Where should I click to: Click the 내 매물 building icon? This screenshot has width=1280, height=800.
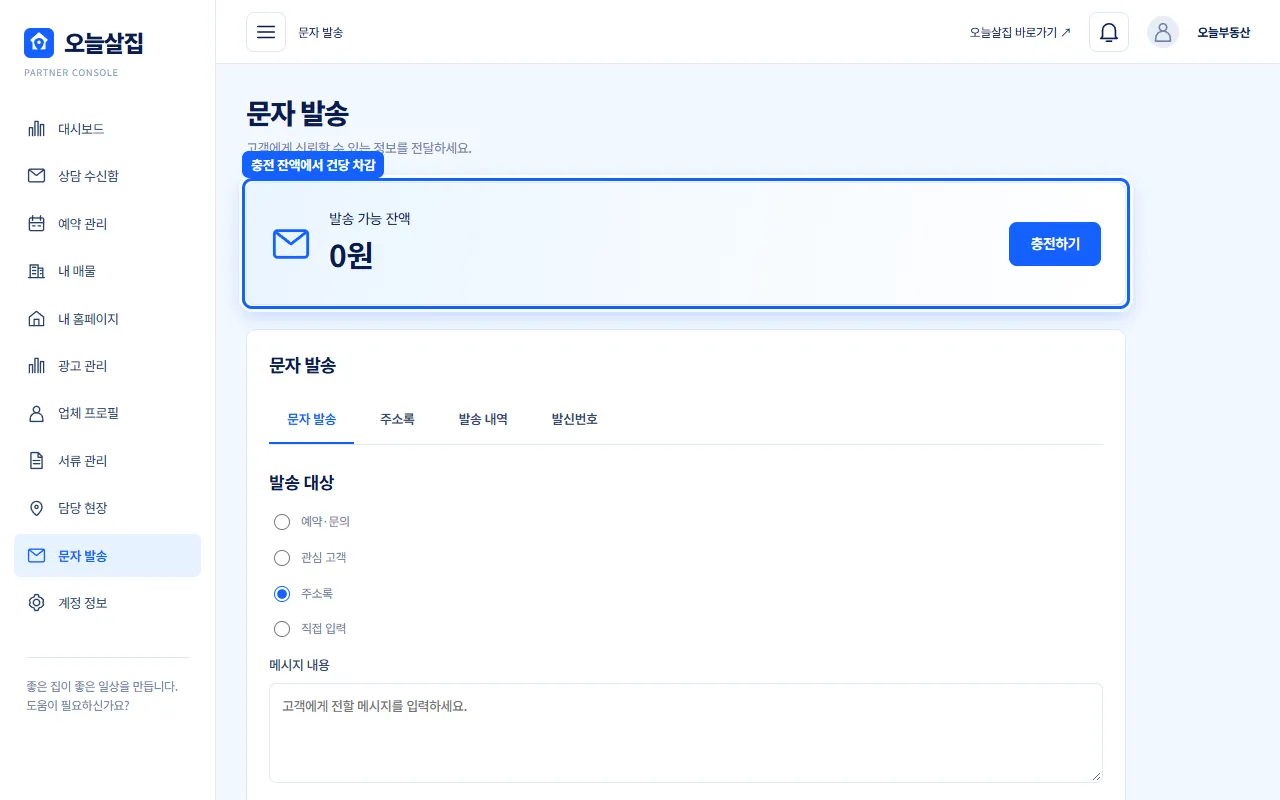(x=37, y=271)
